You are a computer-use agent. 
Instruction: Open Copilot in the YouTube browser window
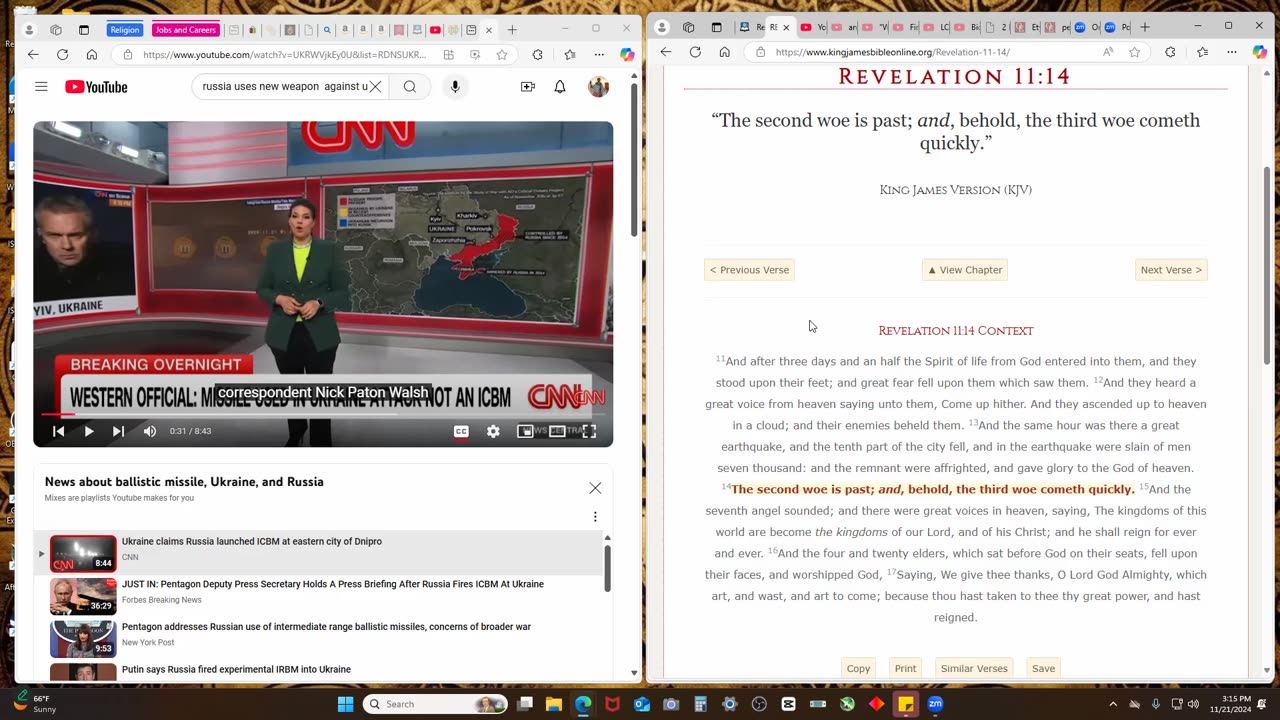[x=627, y=55]
